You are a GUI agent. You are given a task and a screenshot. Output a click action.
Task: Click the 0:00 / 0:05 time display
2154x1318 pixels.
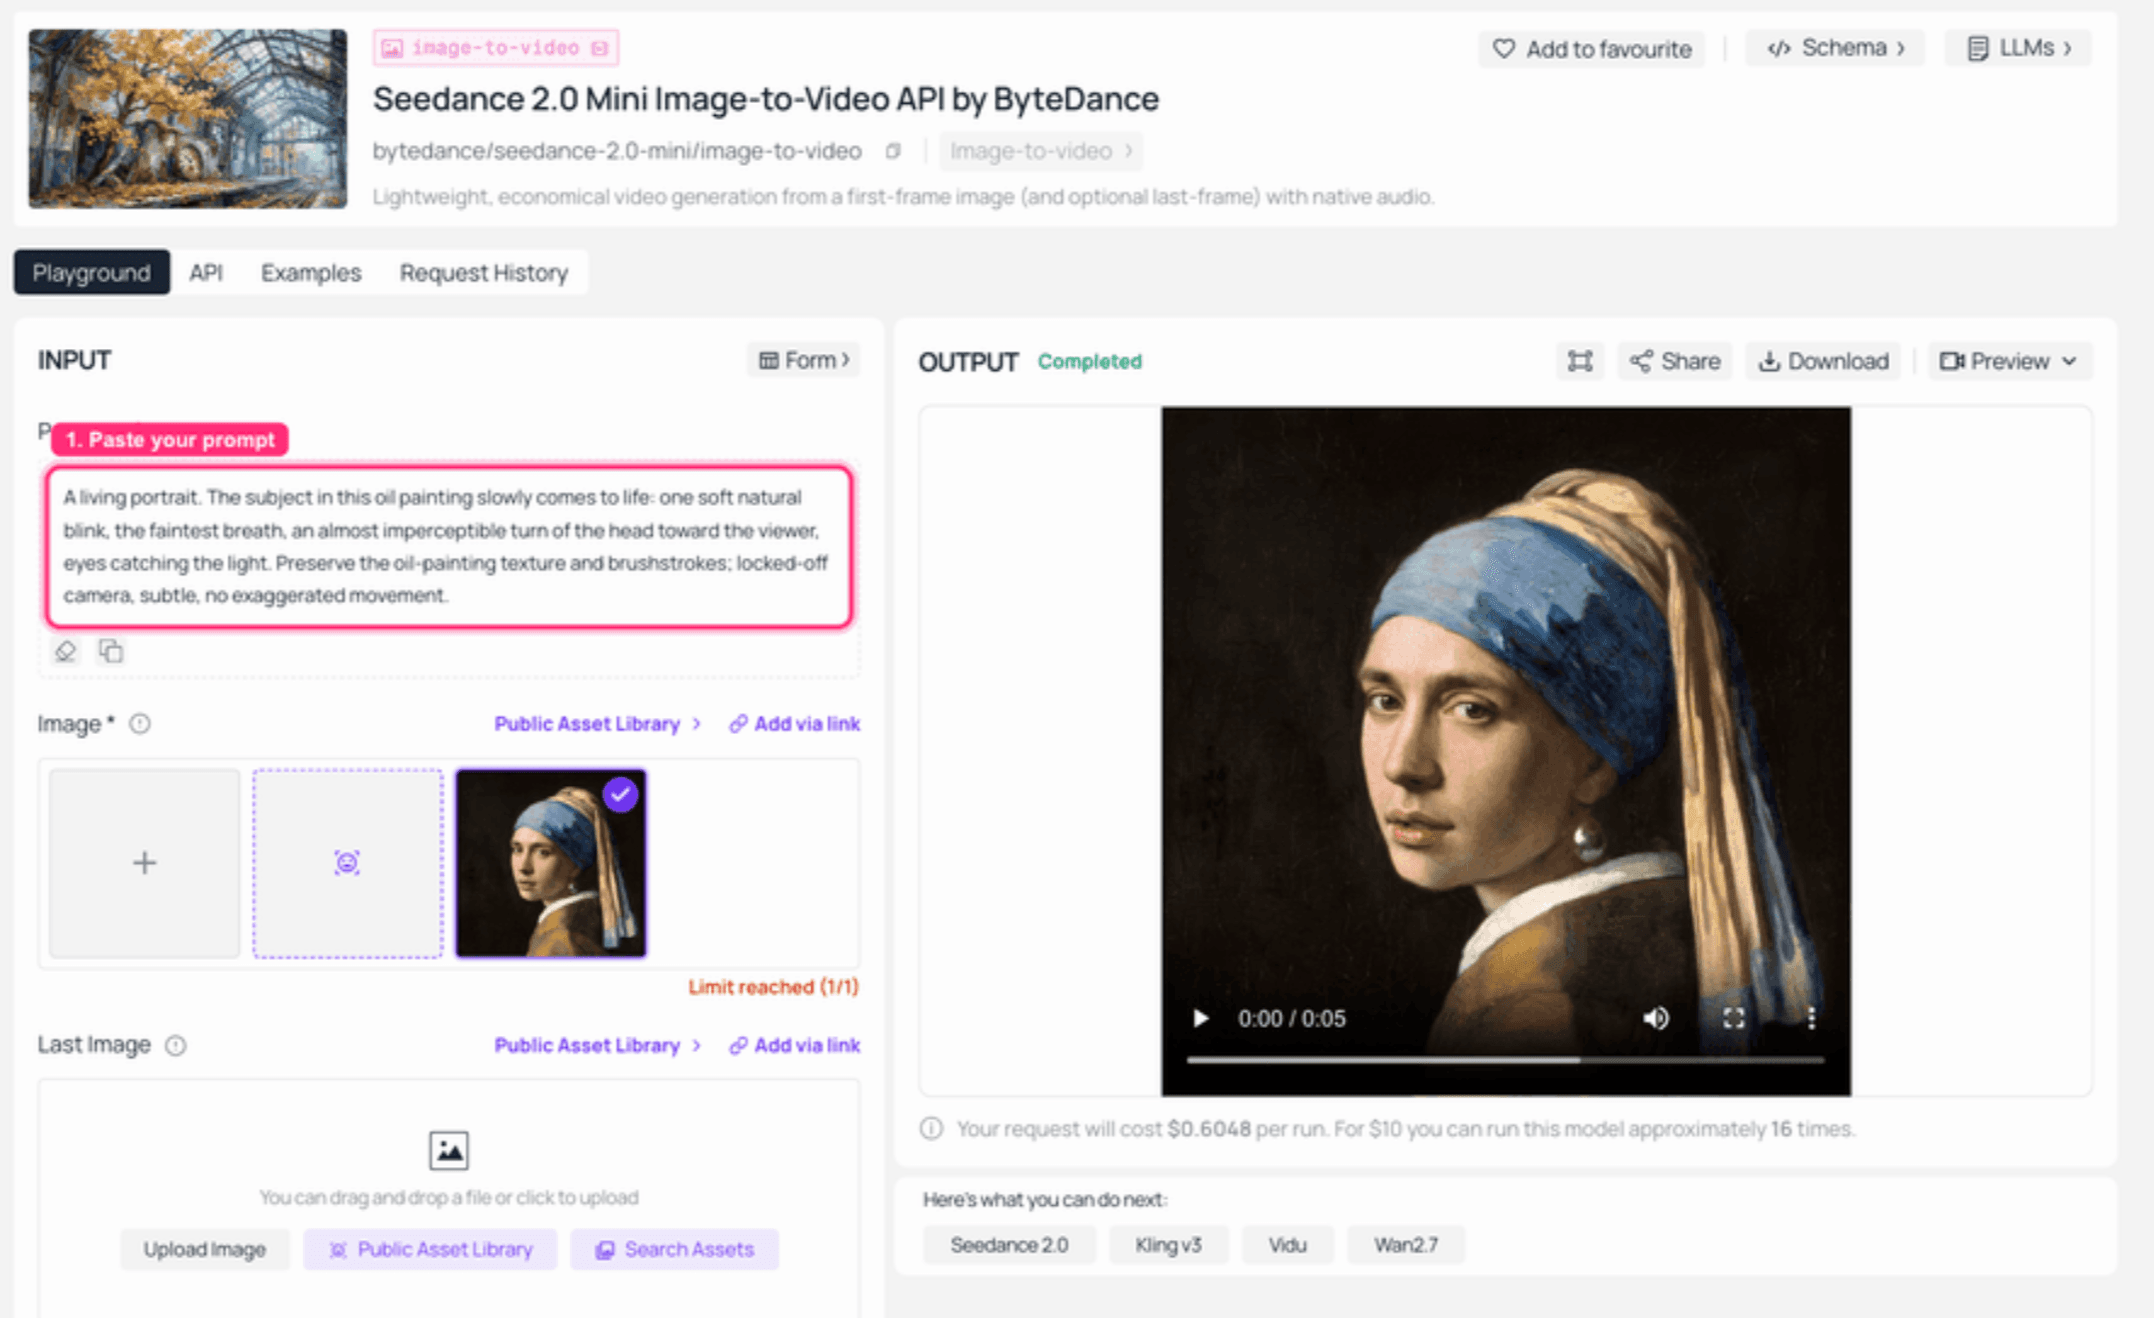1291,1018
